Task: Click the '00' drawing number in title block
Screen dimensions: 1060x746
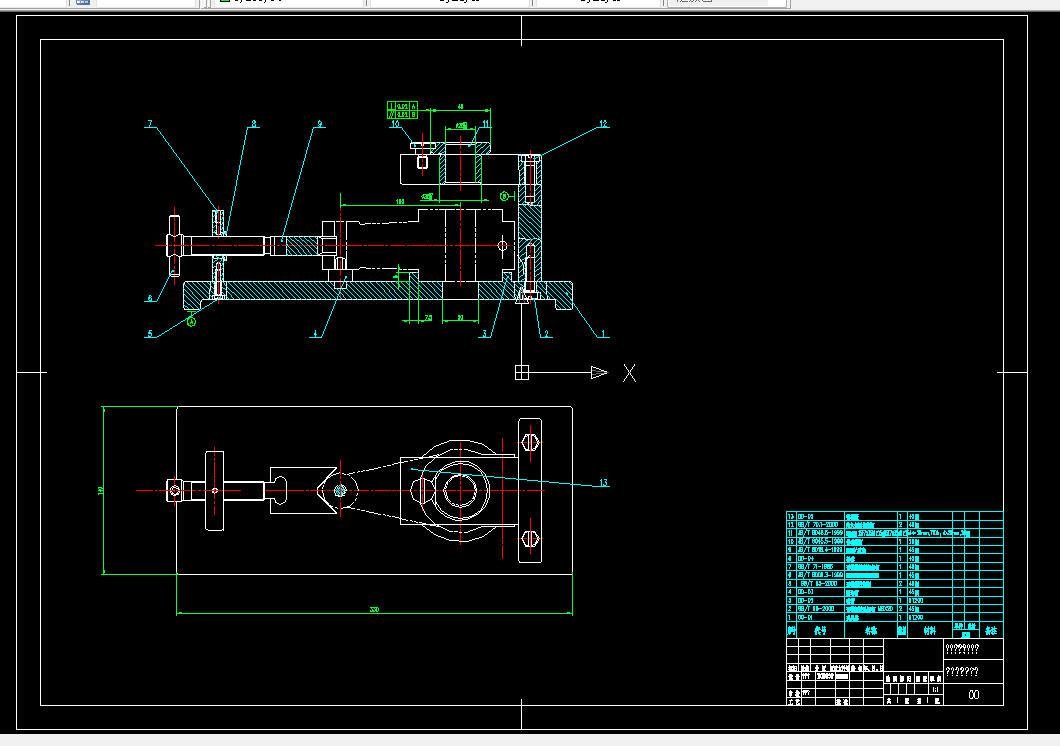Action: click(973, 695)
